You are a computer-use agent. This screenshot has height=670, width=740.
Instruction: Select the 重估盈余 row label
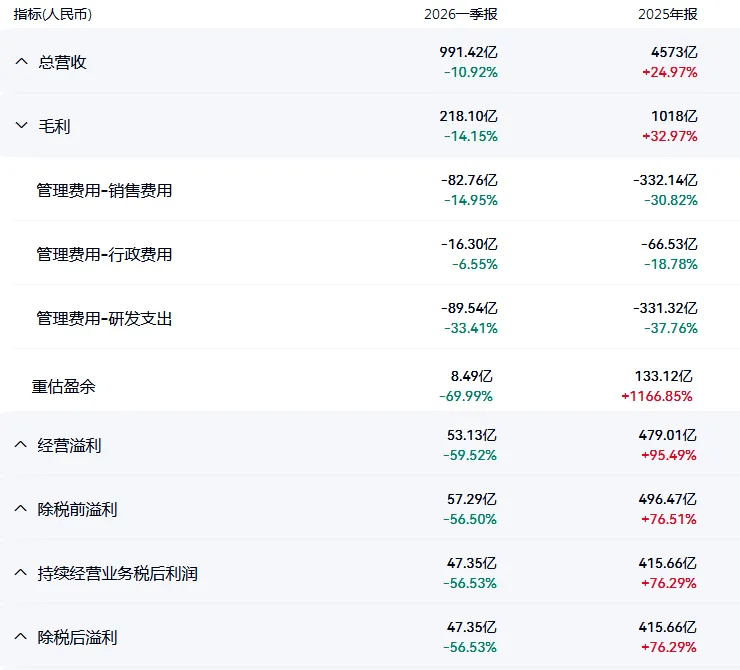[64, 387]
